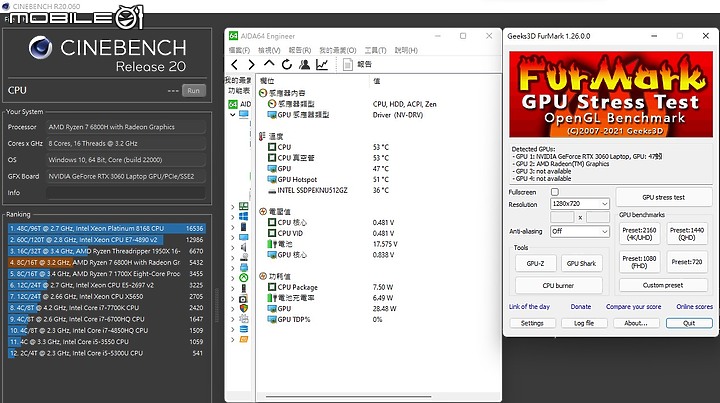Launch FurMark Preset:2160 4K/UHD benchmark

tap(639, 234)
